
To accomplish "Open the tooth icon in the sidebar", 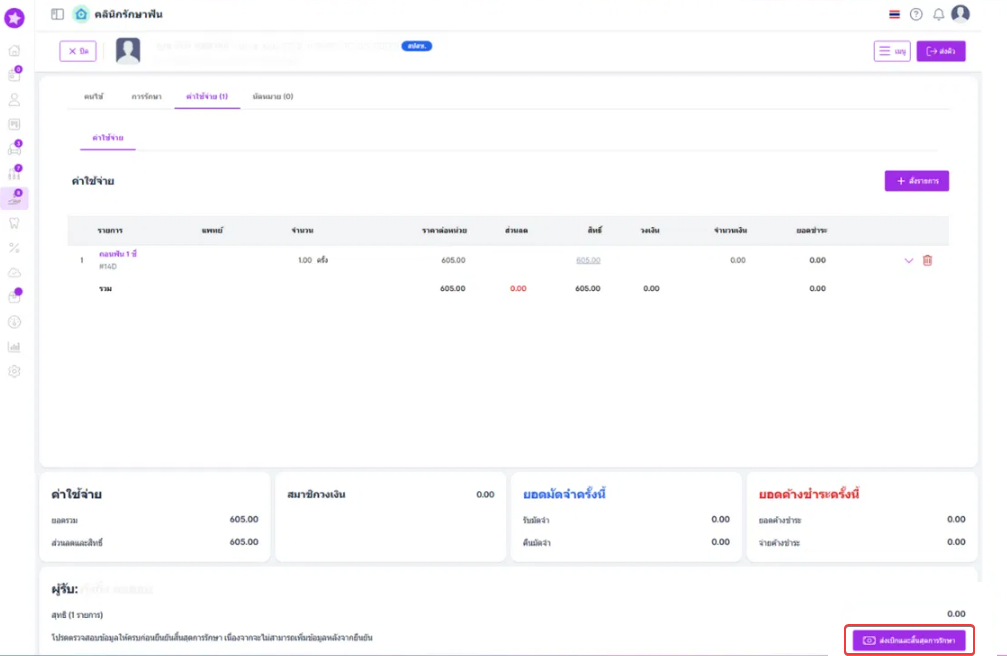I will tap(14, 223).
